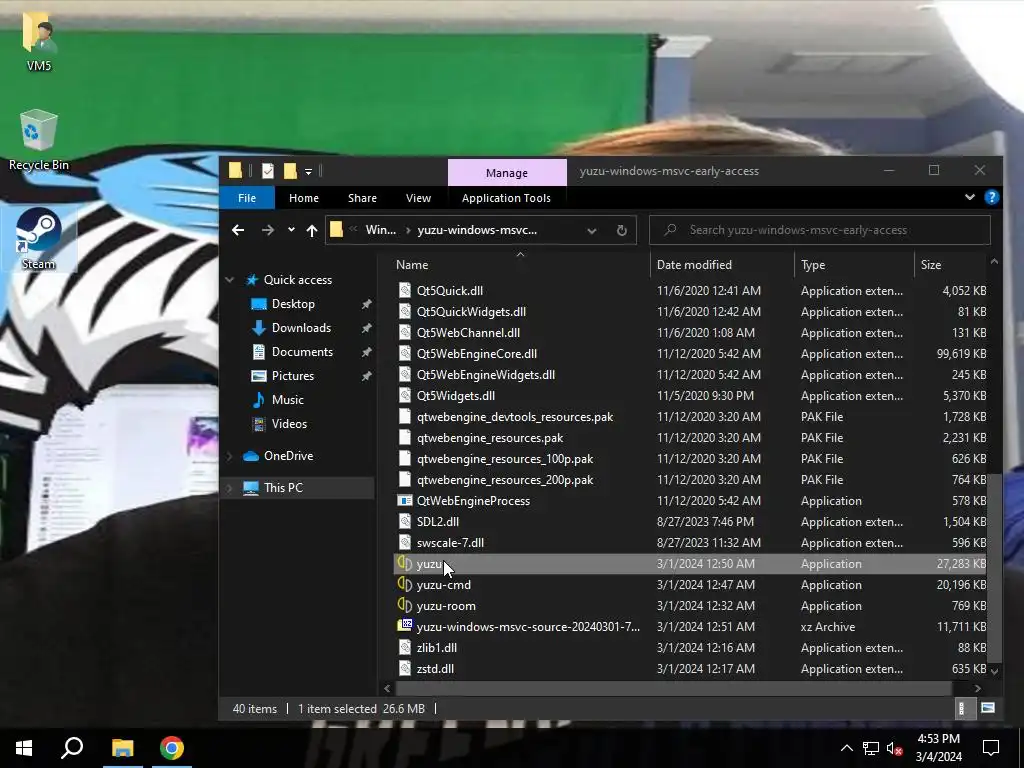Image resolution: width=1024 pixels, height=768 pixels.
Task: Switch to the Share ribbon tab
Action: [x=362, y=198]
